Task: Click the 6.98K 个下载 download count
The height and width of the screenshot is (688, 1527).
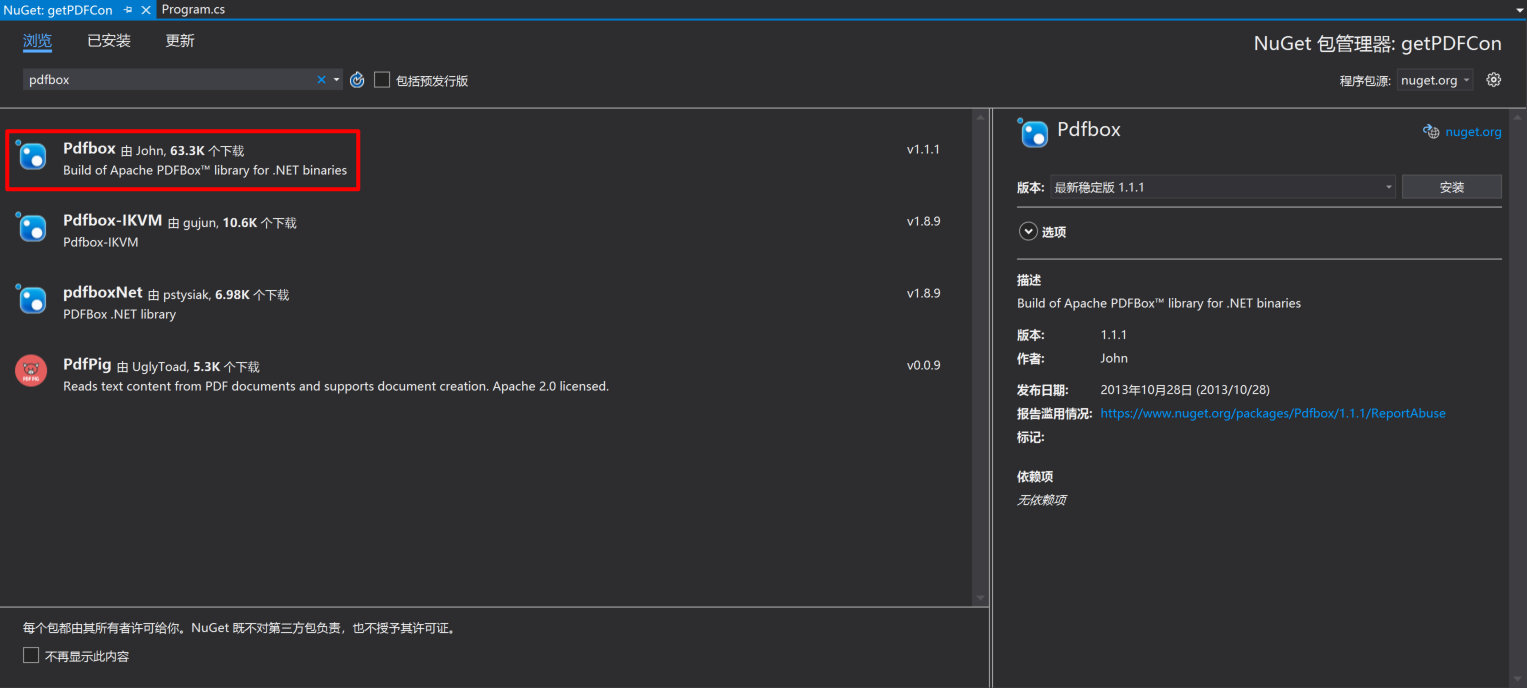Action: (x=252, y=295)
